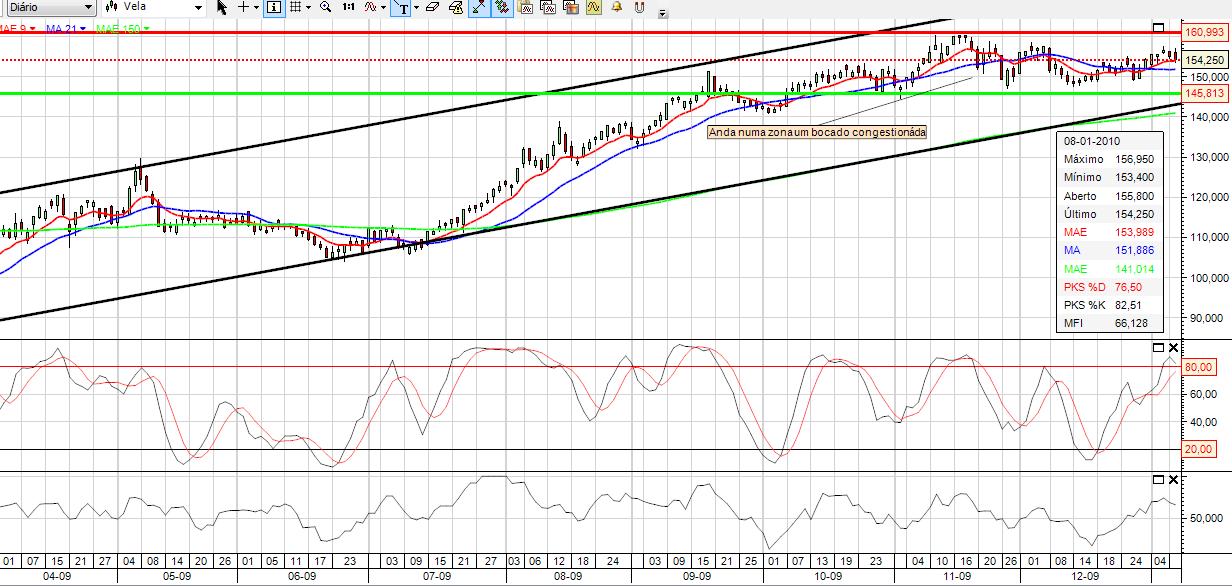This screenshot has height=586, width=1232.
Task: Click the 80,00 overbought level label
Action: 1200,367
